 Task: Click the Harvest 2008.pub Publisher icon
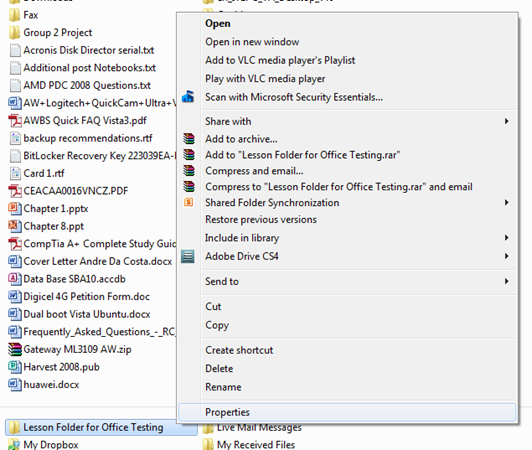[x=15, y=367]
